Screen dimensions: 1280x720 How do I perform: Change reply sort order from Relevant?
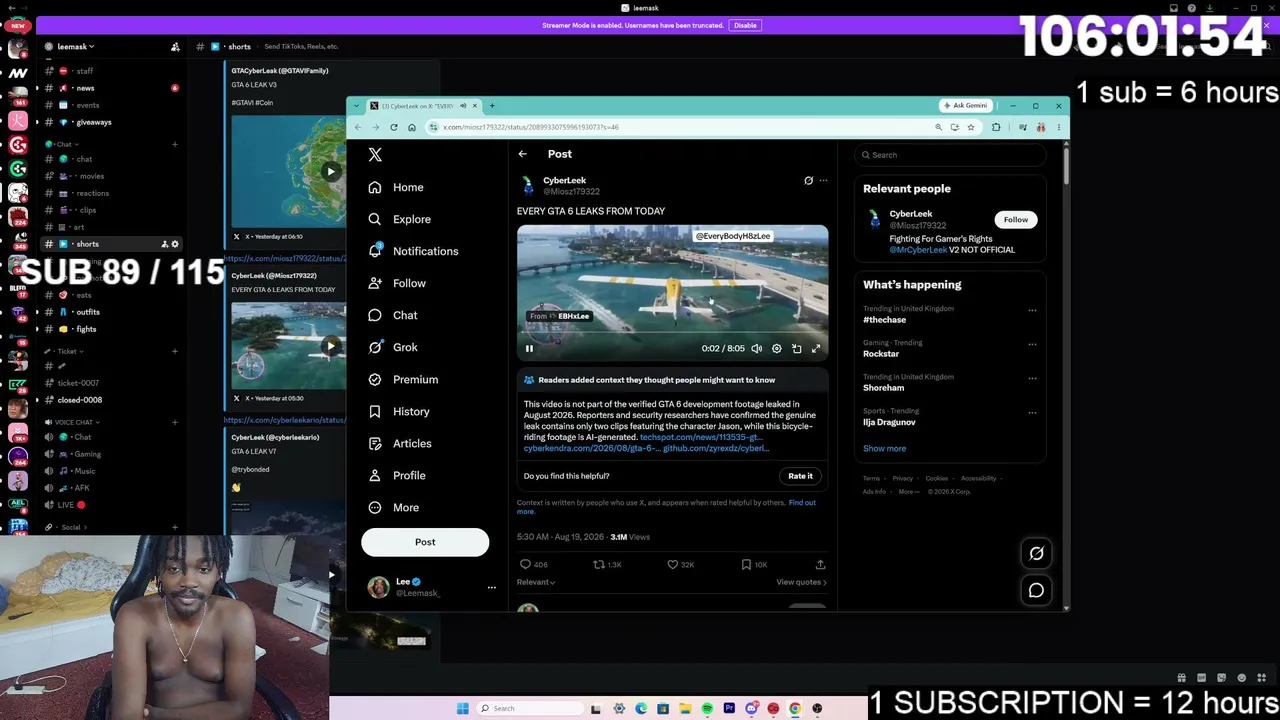536,582
